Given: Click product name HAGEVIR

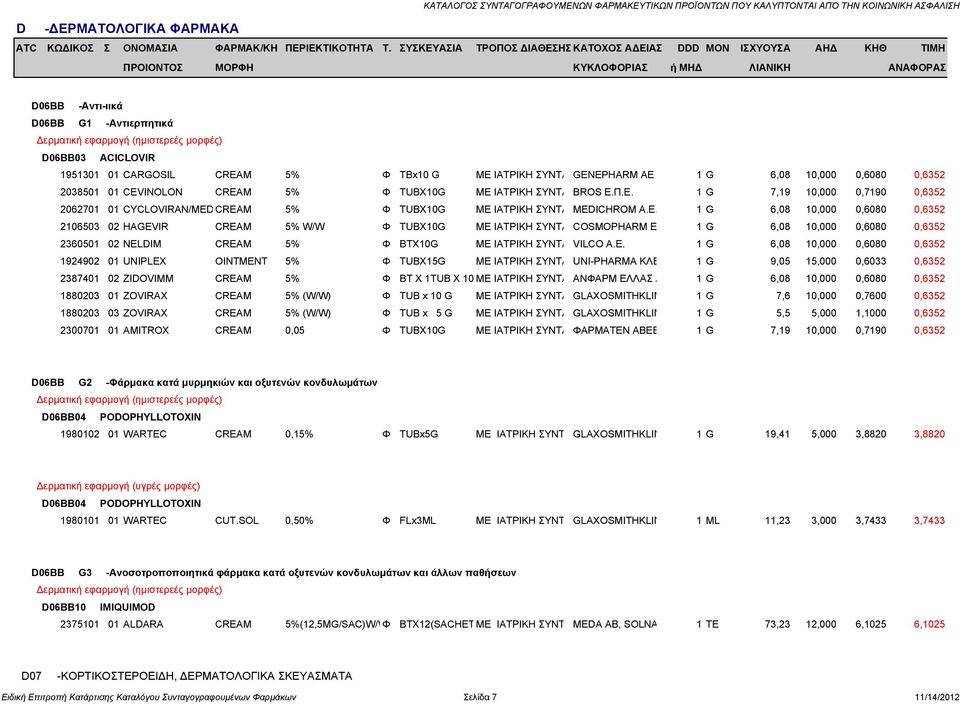Looking at the screenshot, I should pos(145,227).
